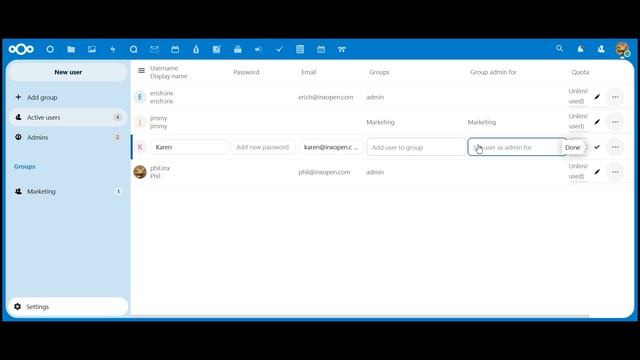Viewport: 640px width, 360px height.
Task: Toggle the navigation hamburger icon
Action: [141, 71]
